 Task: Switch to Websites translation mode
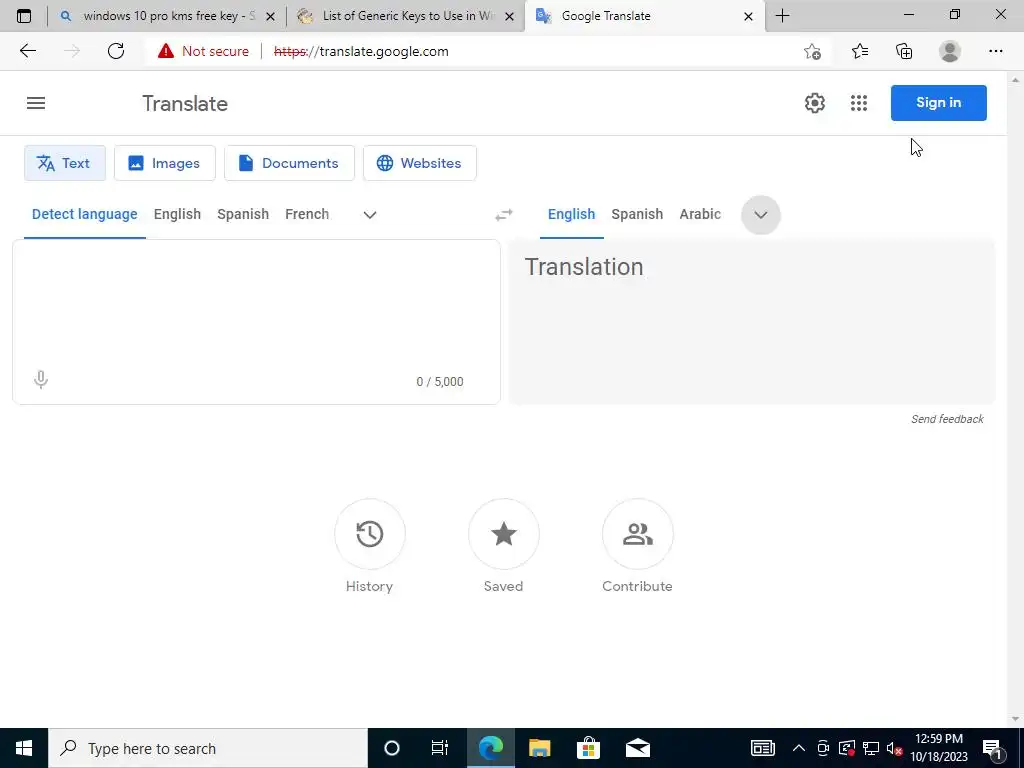[x=420, y=163]
